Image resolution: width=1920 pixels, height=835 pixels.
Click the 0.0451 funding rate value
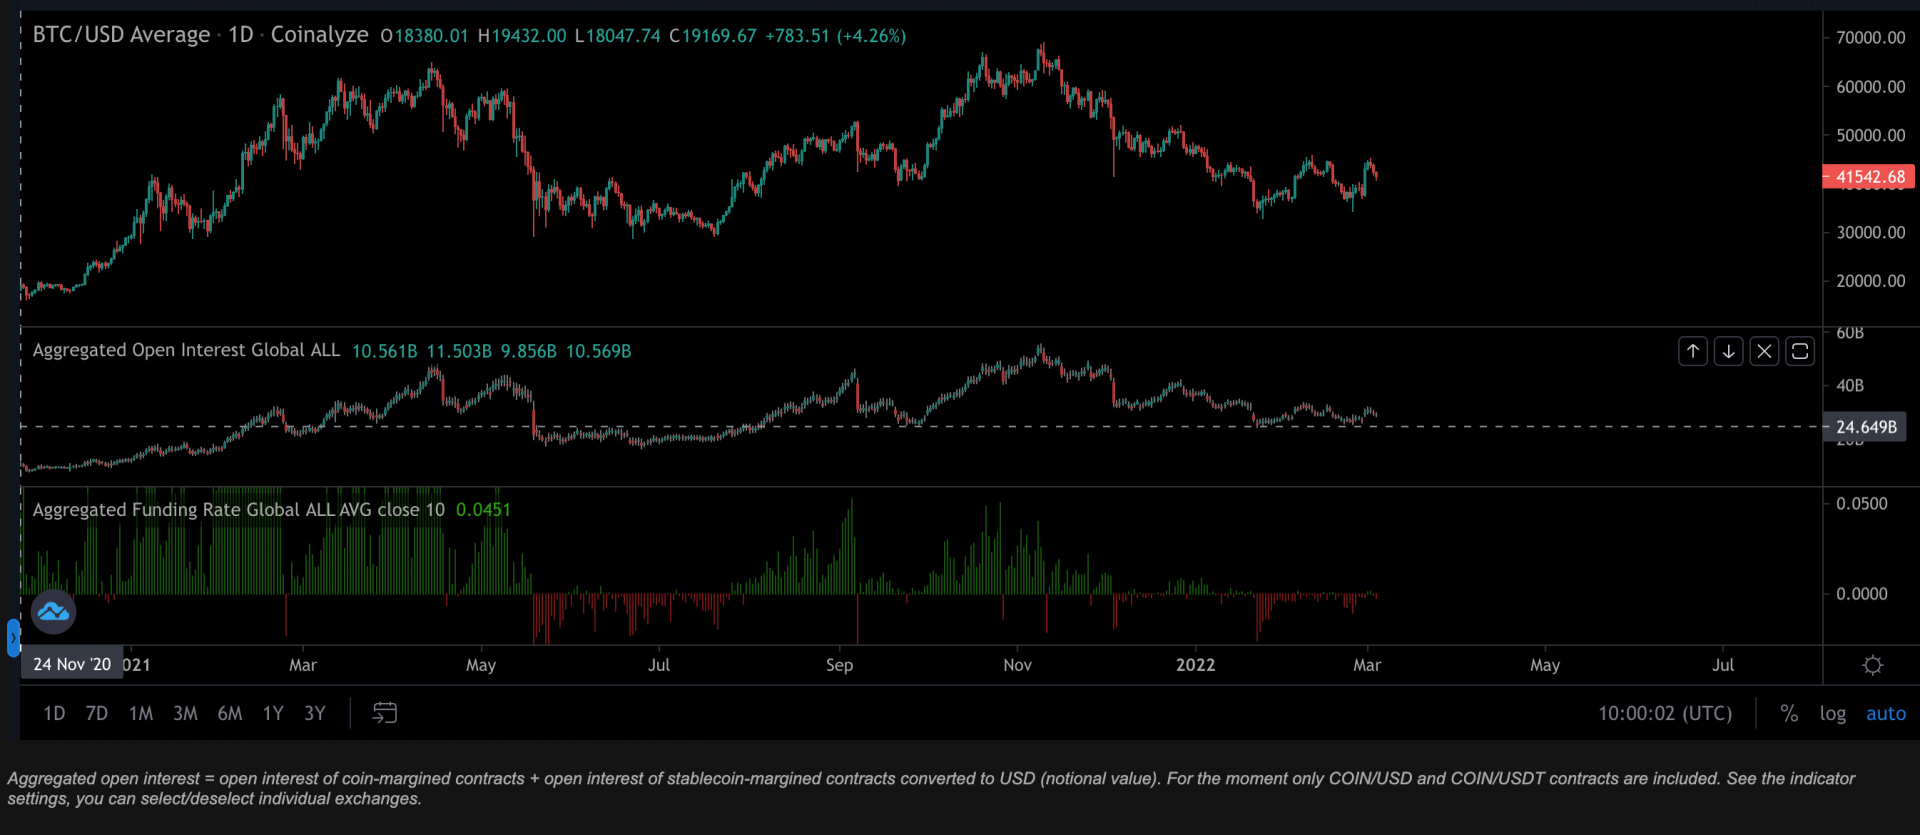(483, 510)
